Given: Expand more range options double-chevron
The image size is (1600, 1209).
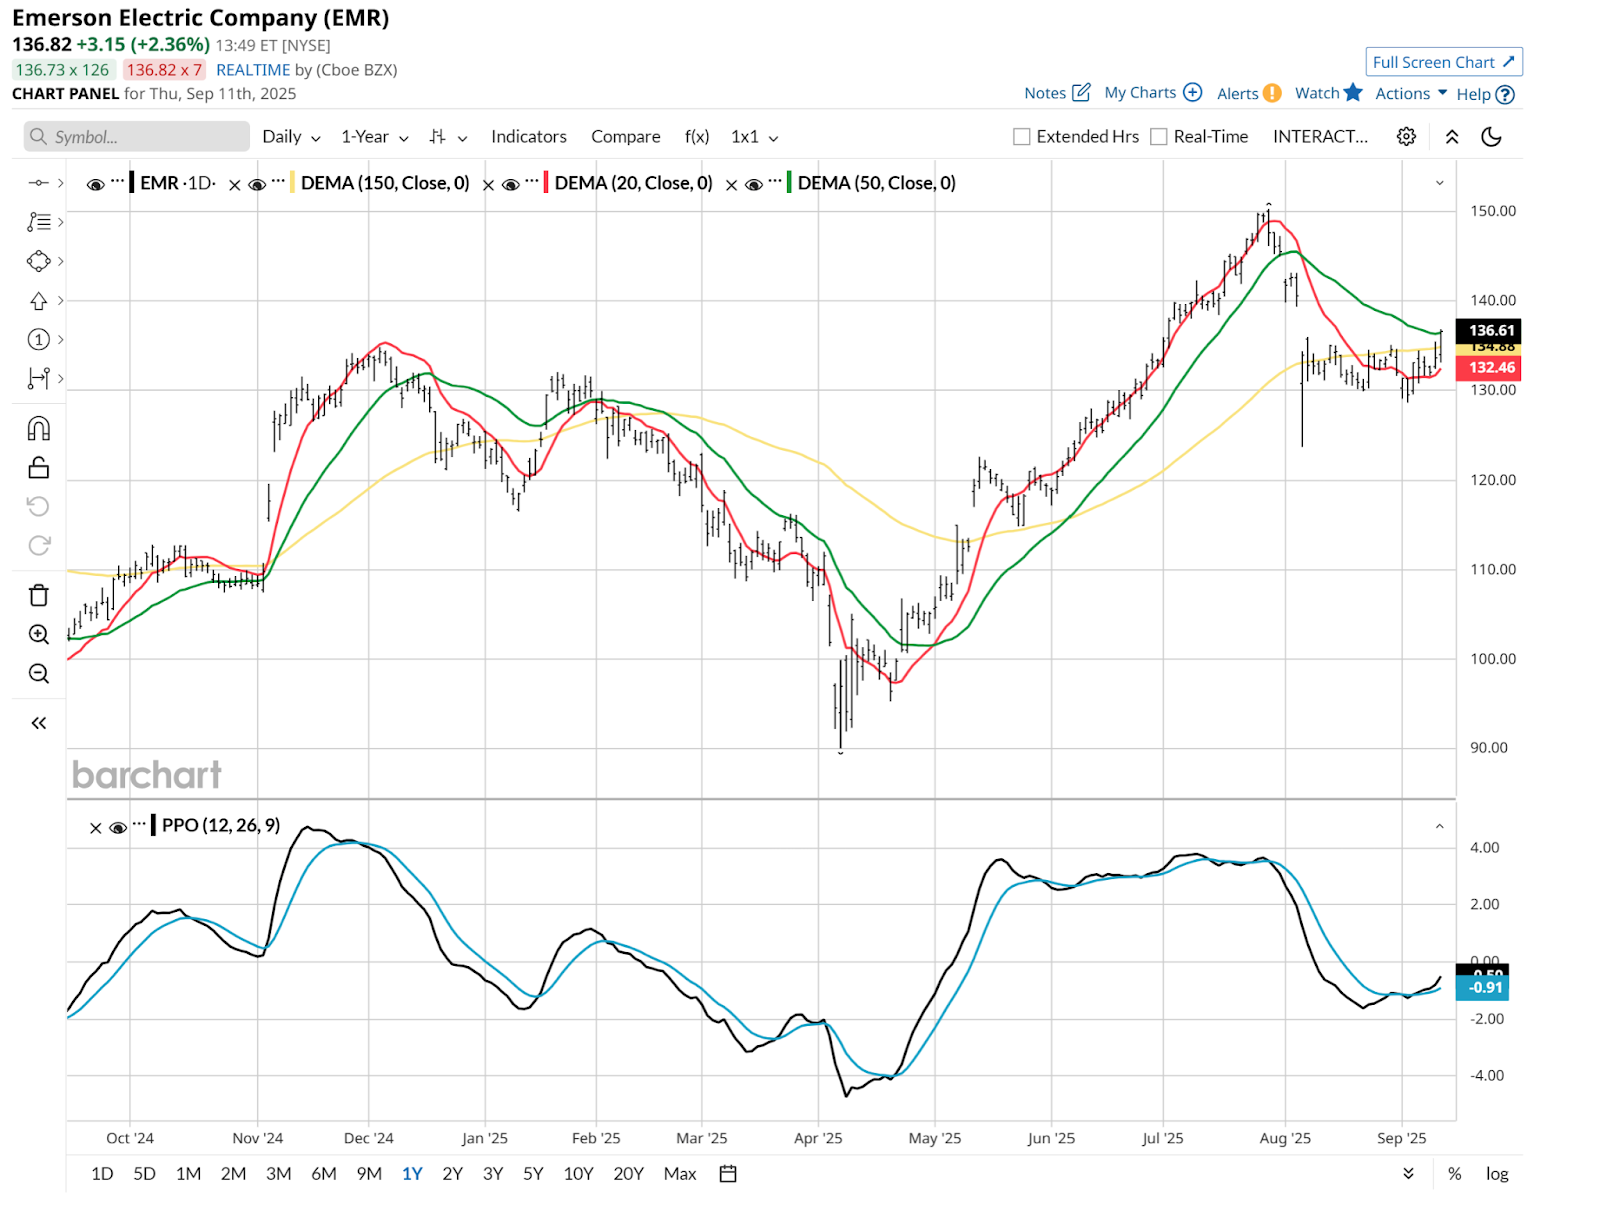Looking at the screenshot, I should (1408, 1174).
